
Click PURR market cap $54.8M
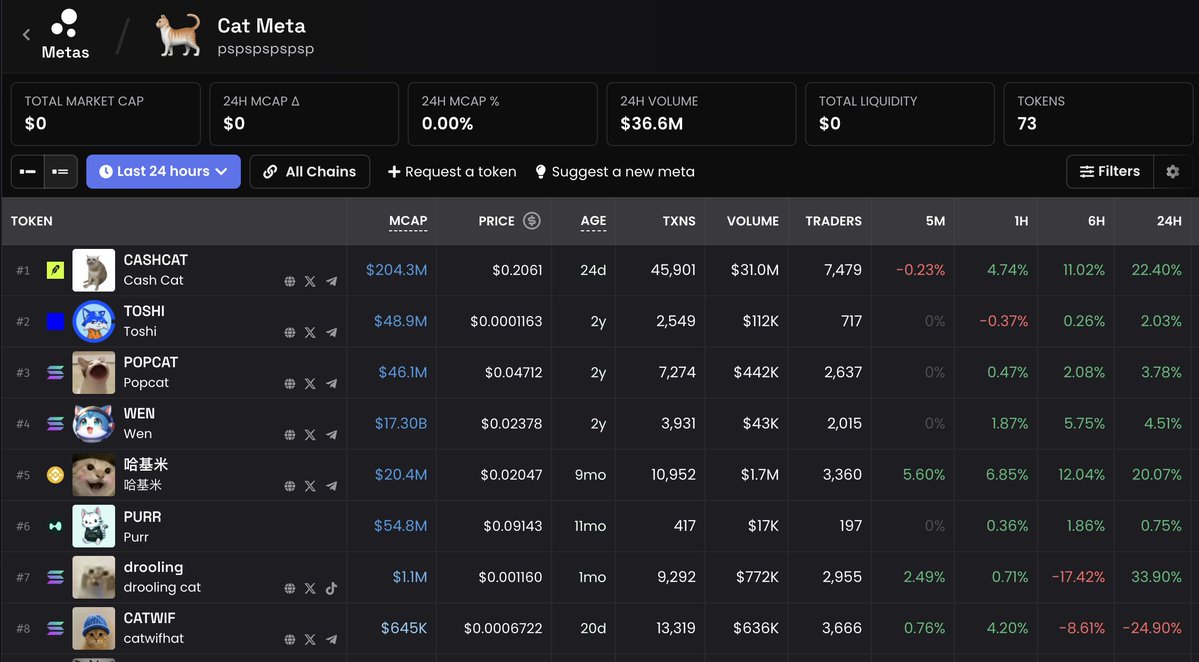click(x=400, y=526)
